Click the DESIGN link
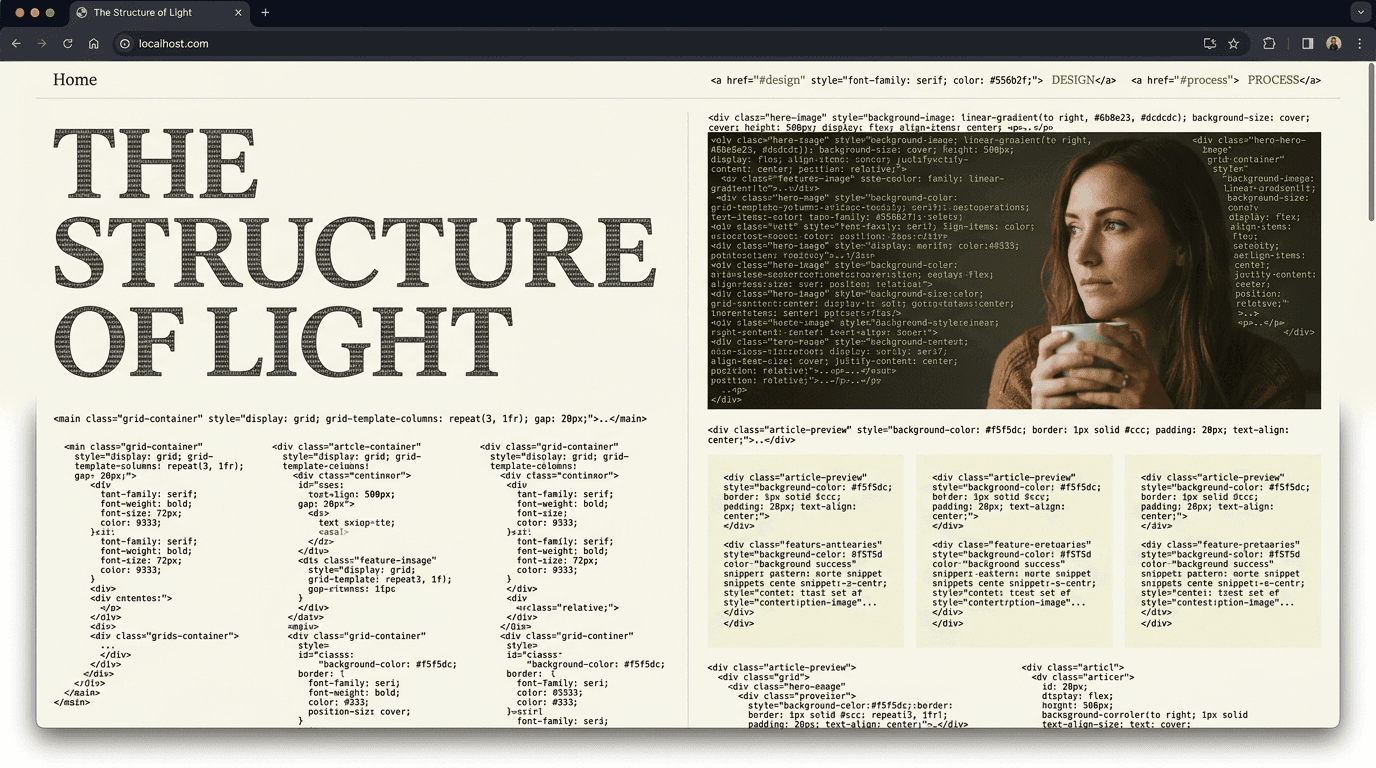 click(x=1073, y=79)
